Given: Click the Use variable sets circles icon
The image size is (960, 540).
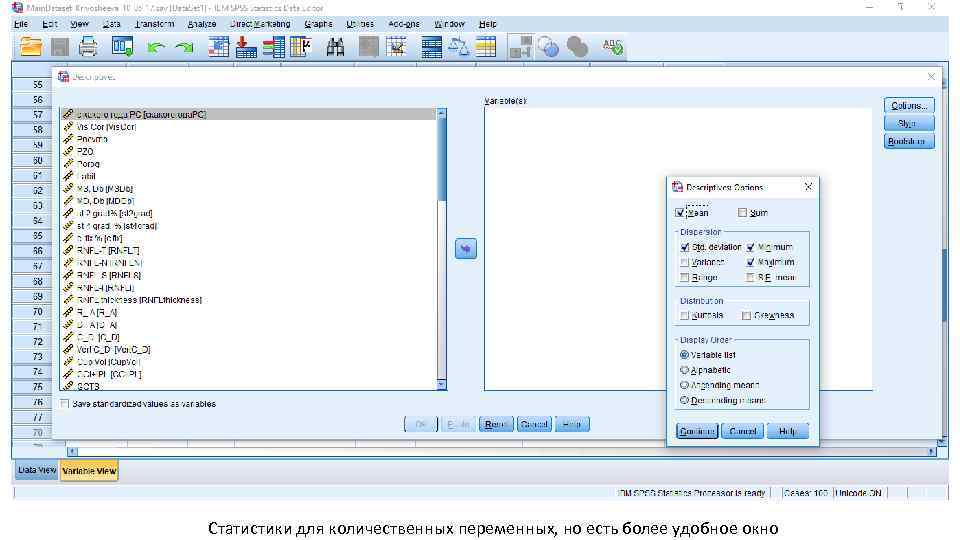Looking at the screenshot, I should [549, 47].
